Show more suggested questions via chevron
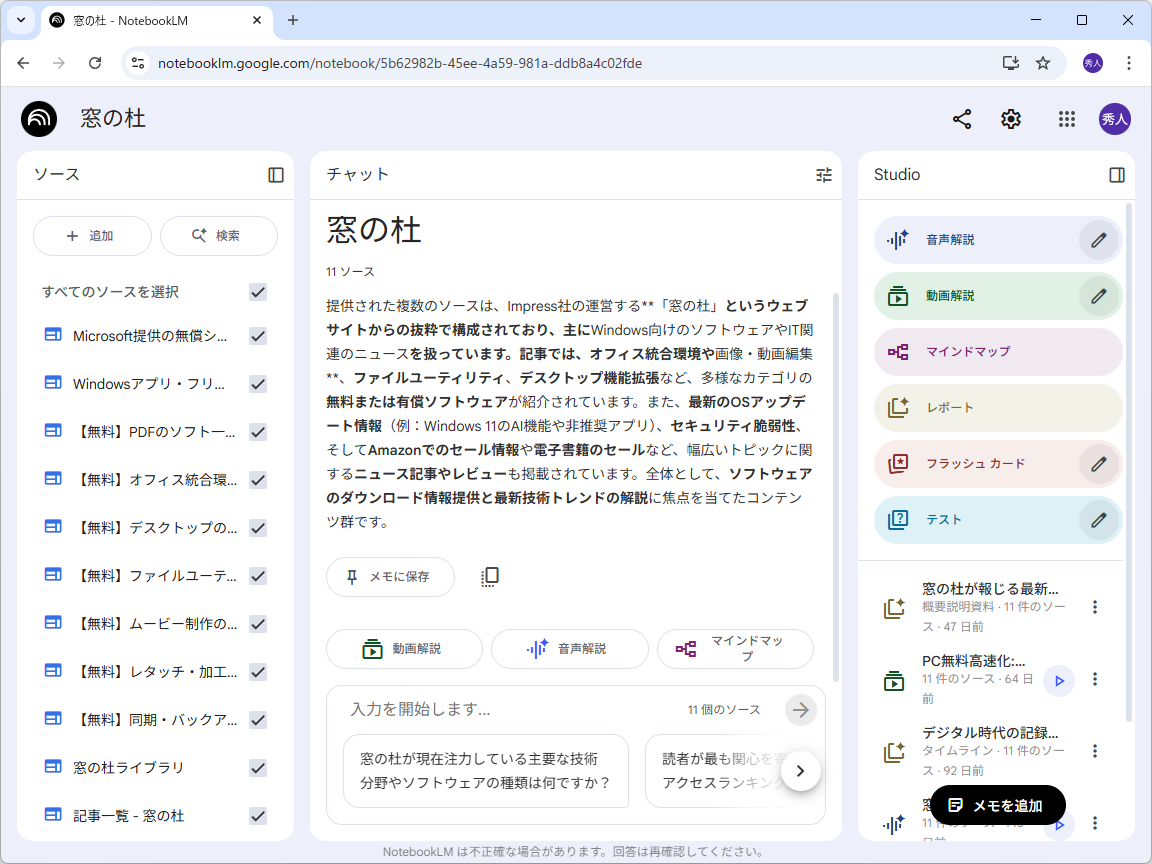 pos(801,771)
